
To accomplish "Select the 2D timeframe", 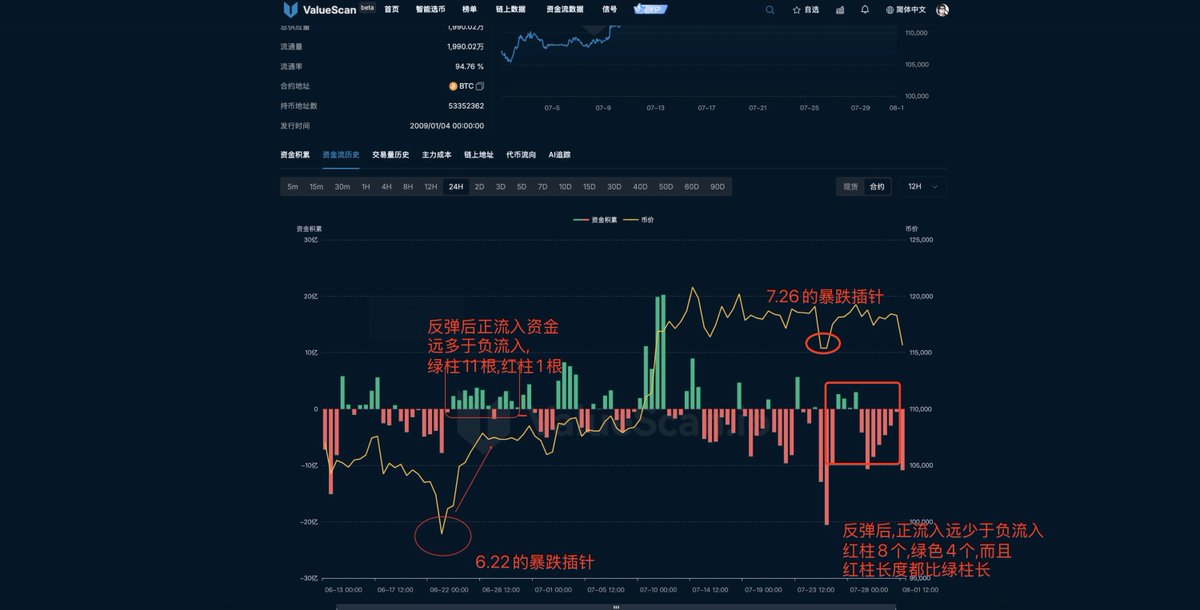I will [x=480, y=186].
